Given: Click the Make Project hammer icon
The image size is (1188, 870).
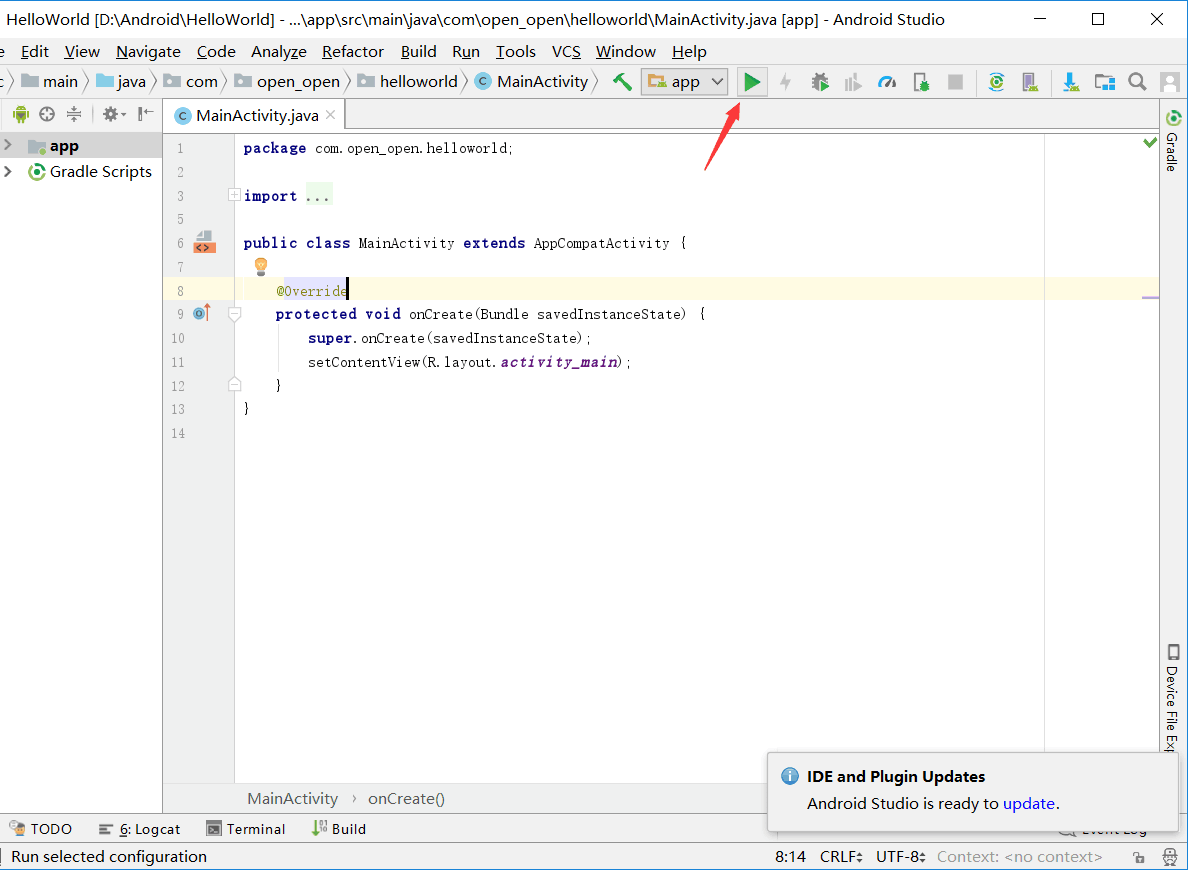Looking at the screenshot, I should [x=622, y=82].
